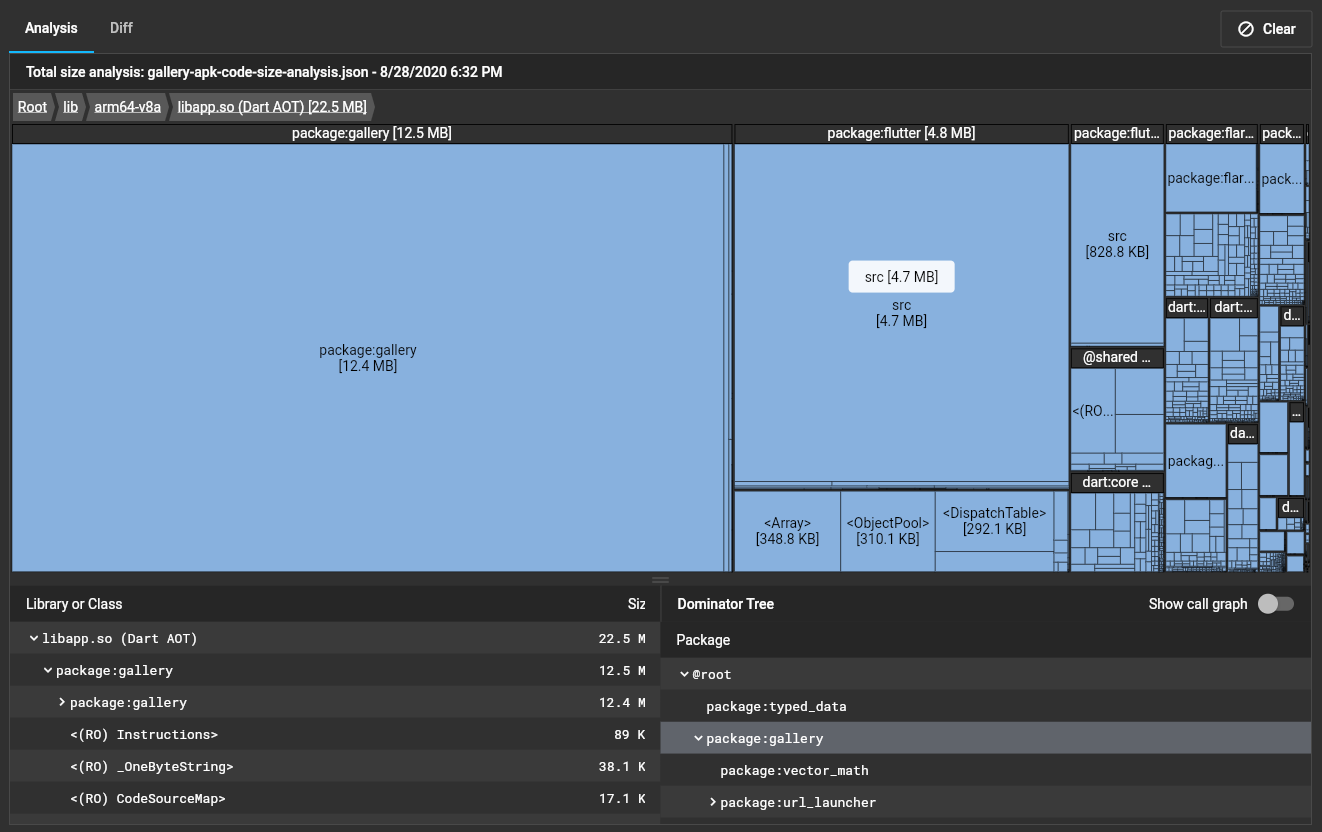Click the Package column header

pyautogui.click(x=703, y=640)
